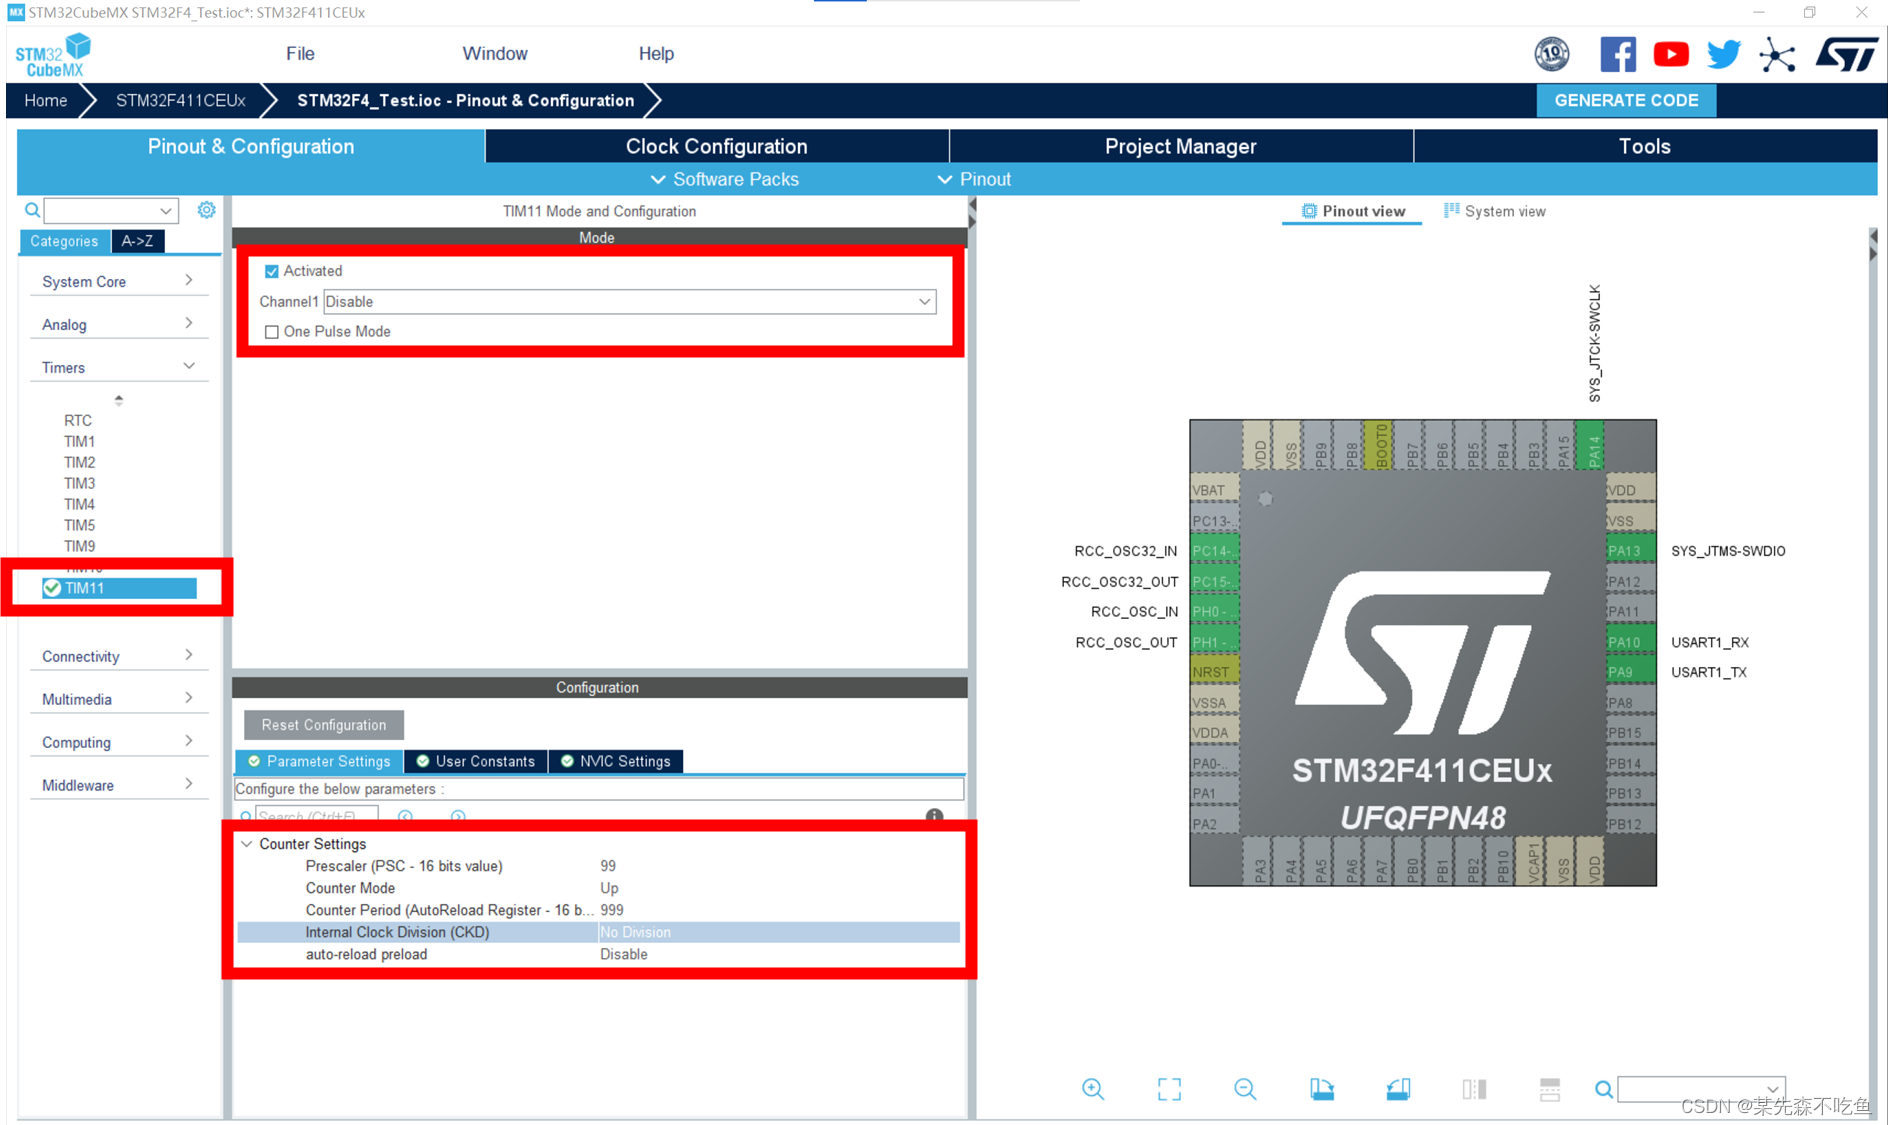This screenshot has height=1125, width=1888.
Task: Open the NVIC Settings tab
Action: (616, 761)
